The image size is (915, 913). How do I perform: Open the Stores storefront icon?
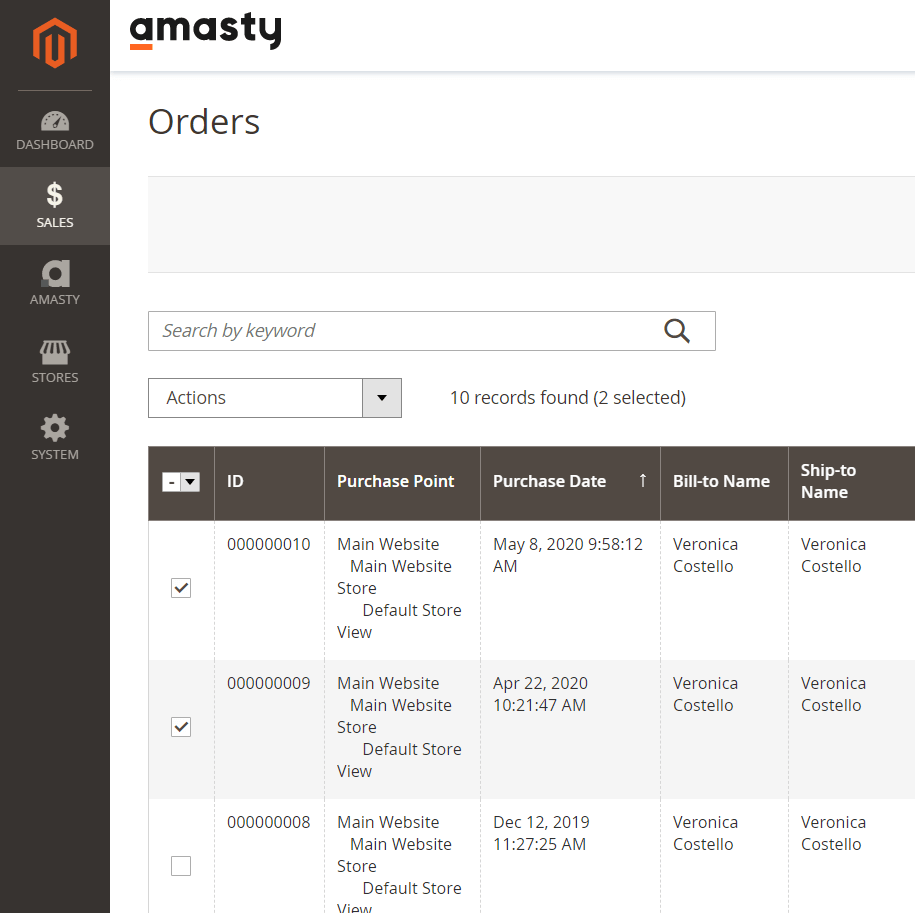[x=55, y=351]
